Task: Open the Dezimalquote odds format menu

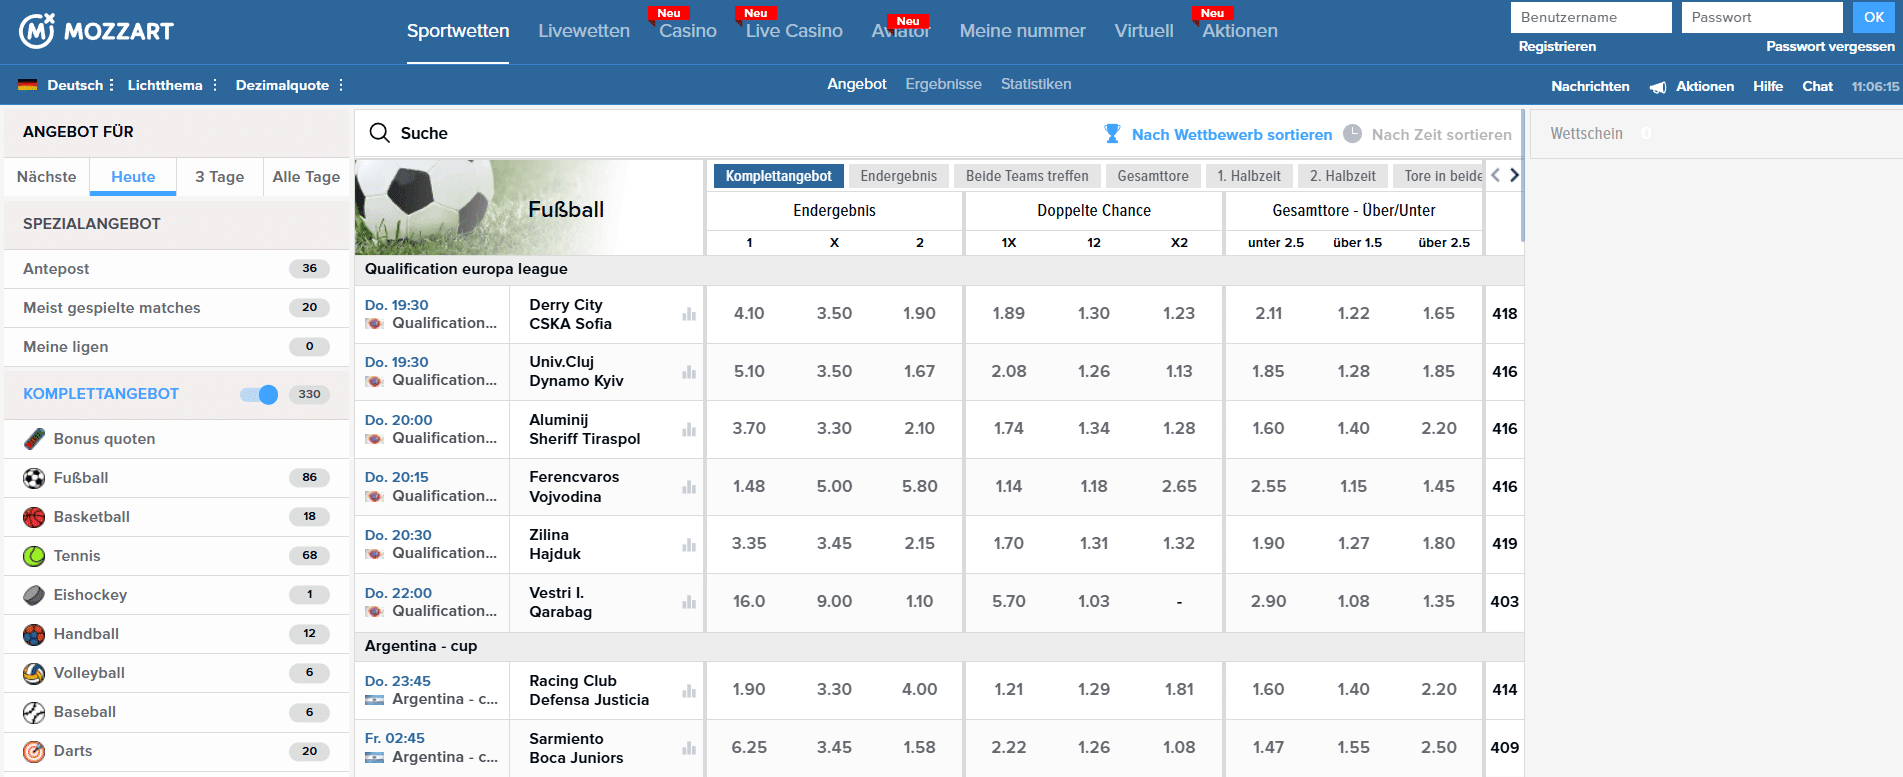Action: 289,85
